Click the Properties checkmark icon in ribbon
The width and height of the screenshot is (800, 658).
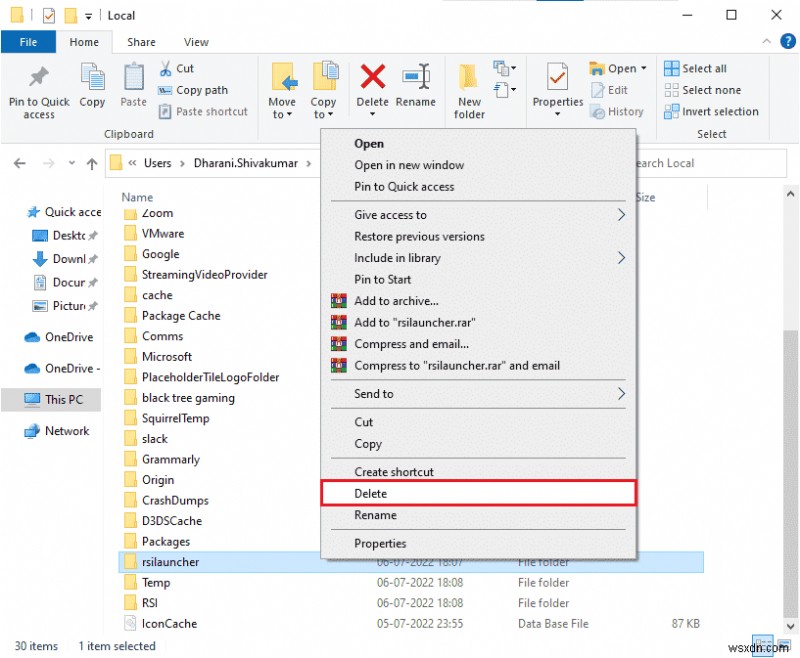point(557,77)
